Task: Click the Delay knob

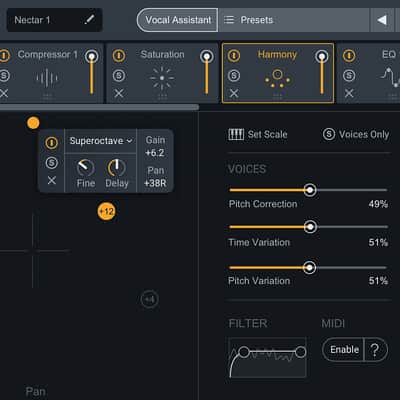Action: click(117, 167)
